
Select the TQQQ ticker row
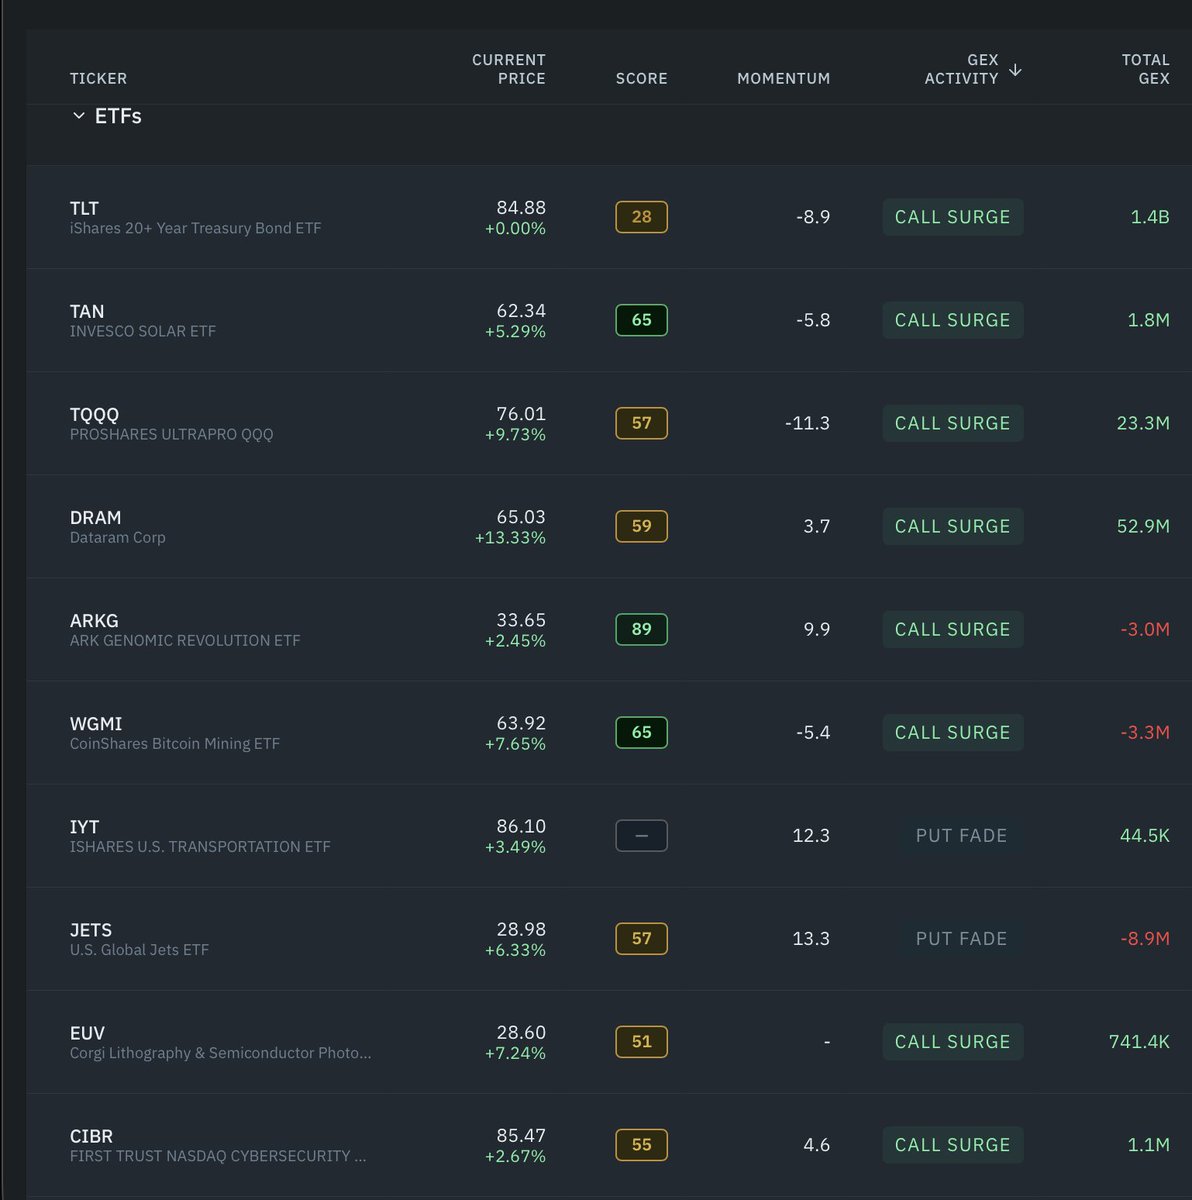pos(609,423)
